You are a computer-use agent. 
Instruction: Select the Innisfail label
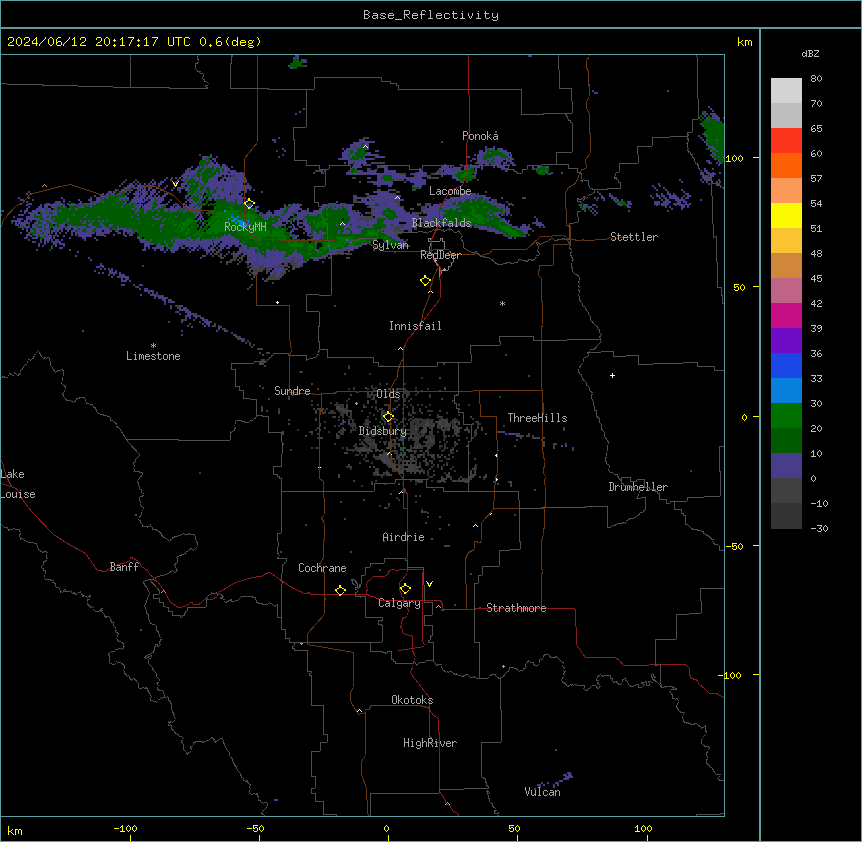[415, 326]
